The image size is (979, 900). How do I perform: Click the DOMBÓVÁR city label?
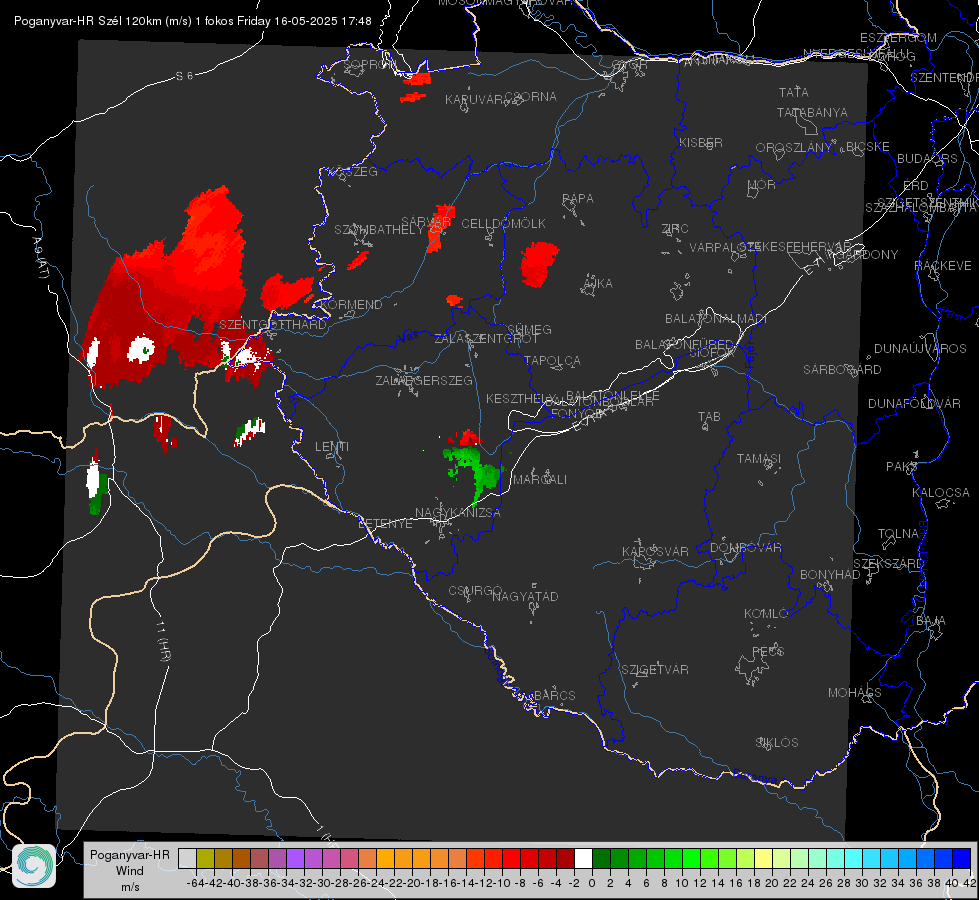745,548
